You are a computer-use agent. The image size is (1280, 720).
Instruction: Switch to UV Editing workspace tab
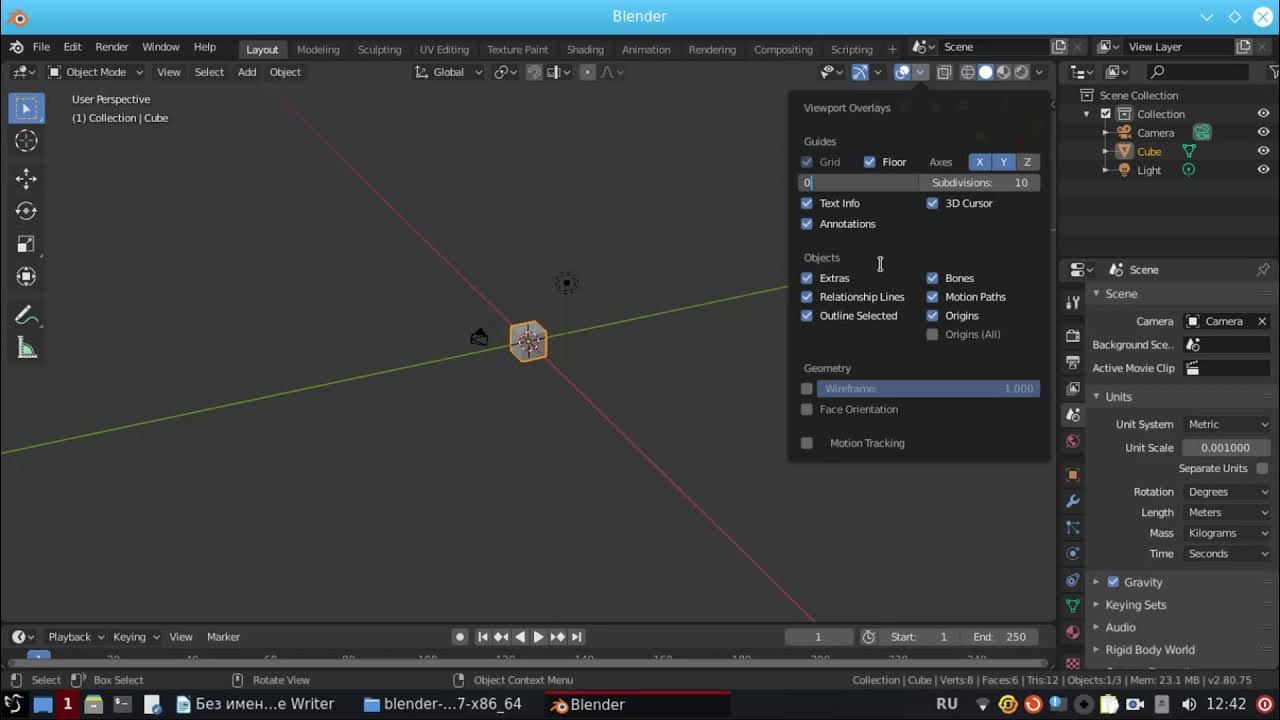pos(444,49)
